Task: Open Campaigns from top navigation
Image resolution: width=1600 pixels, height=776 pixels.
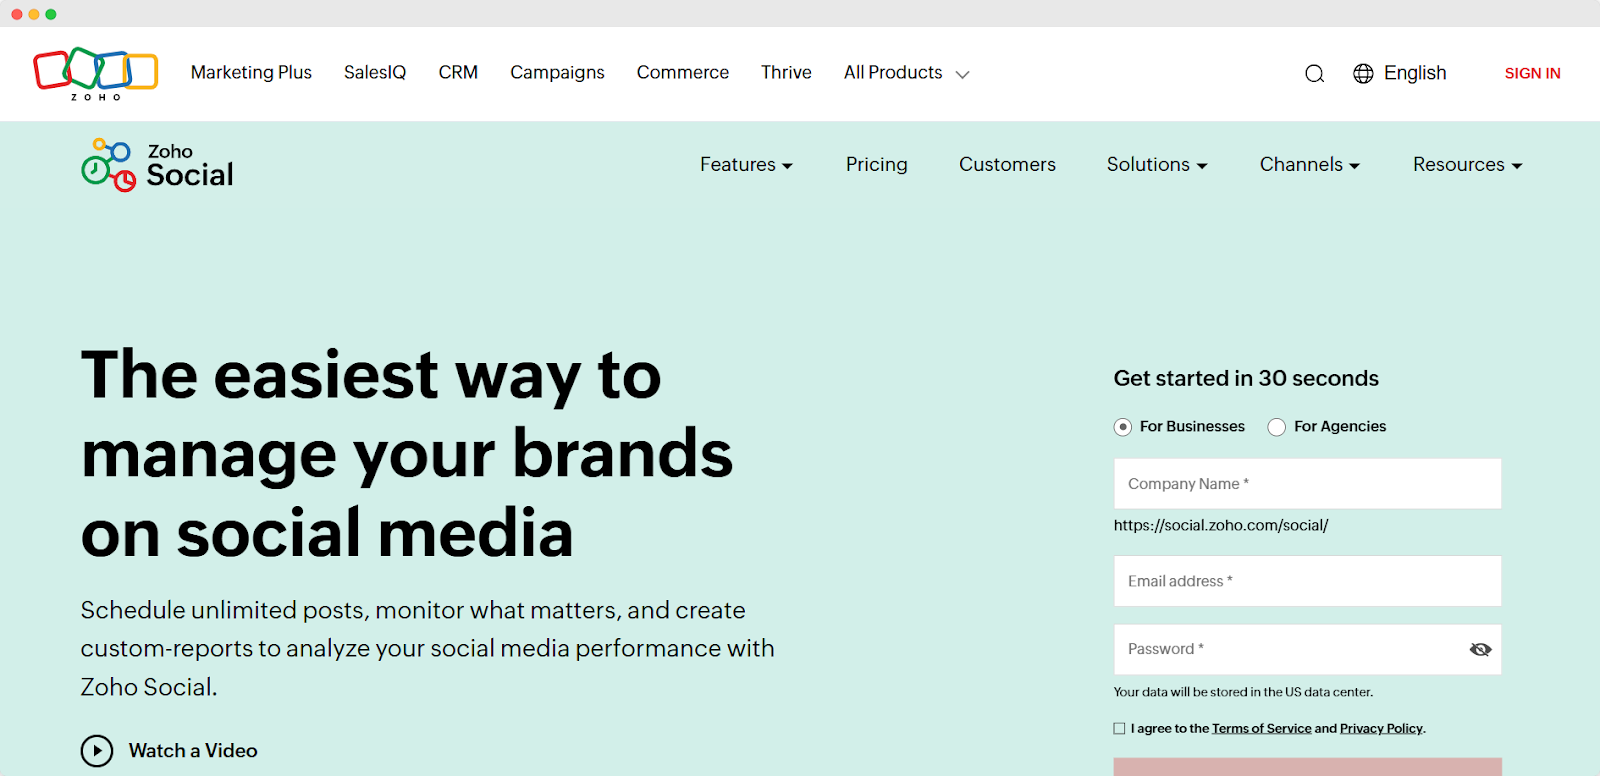Action: pyautogui.click(x=557, y=73)
